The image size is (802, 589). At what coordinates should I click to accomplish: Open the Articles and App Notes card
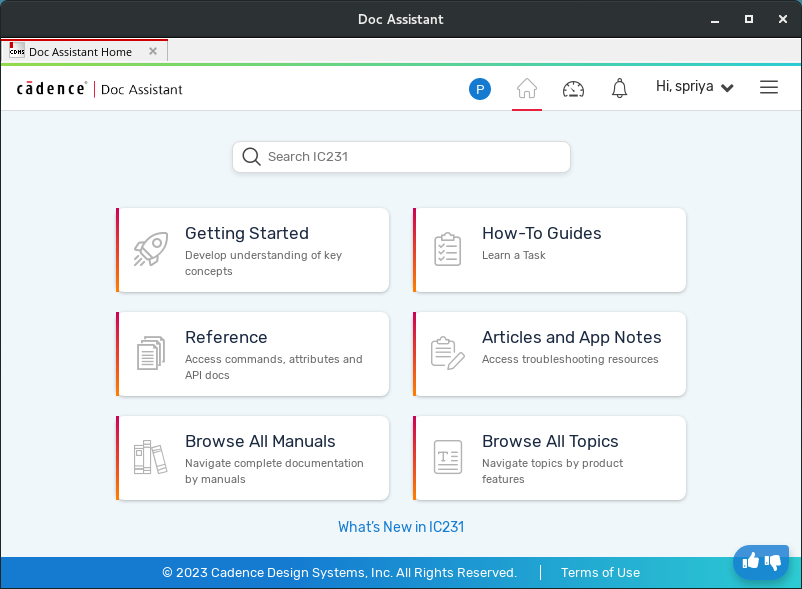(550, 354)
